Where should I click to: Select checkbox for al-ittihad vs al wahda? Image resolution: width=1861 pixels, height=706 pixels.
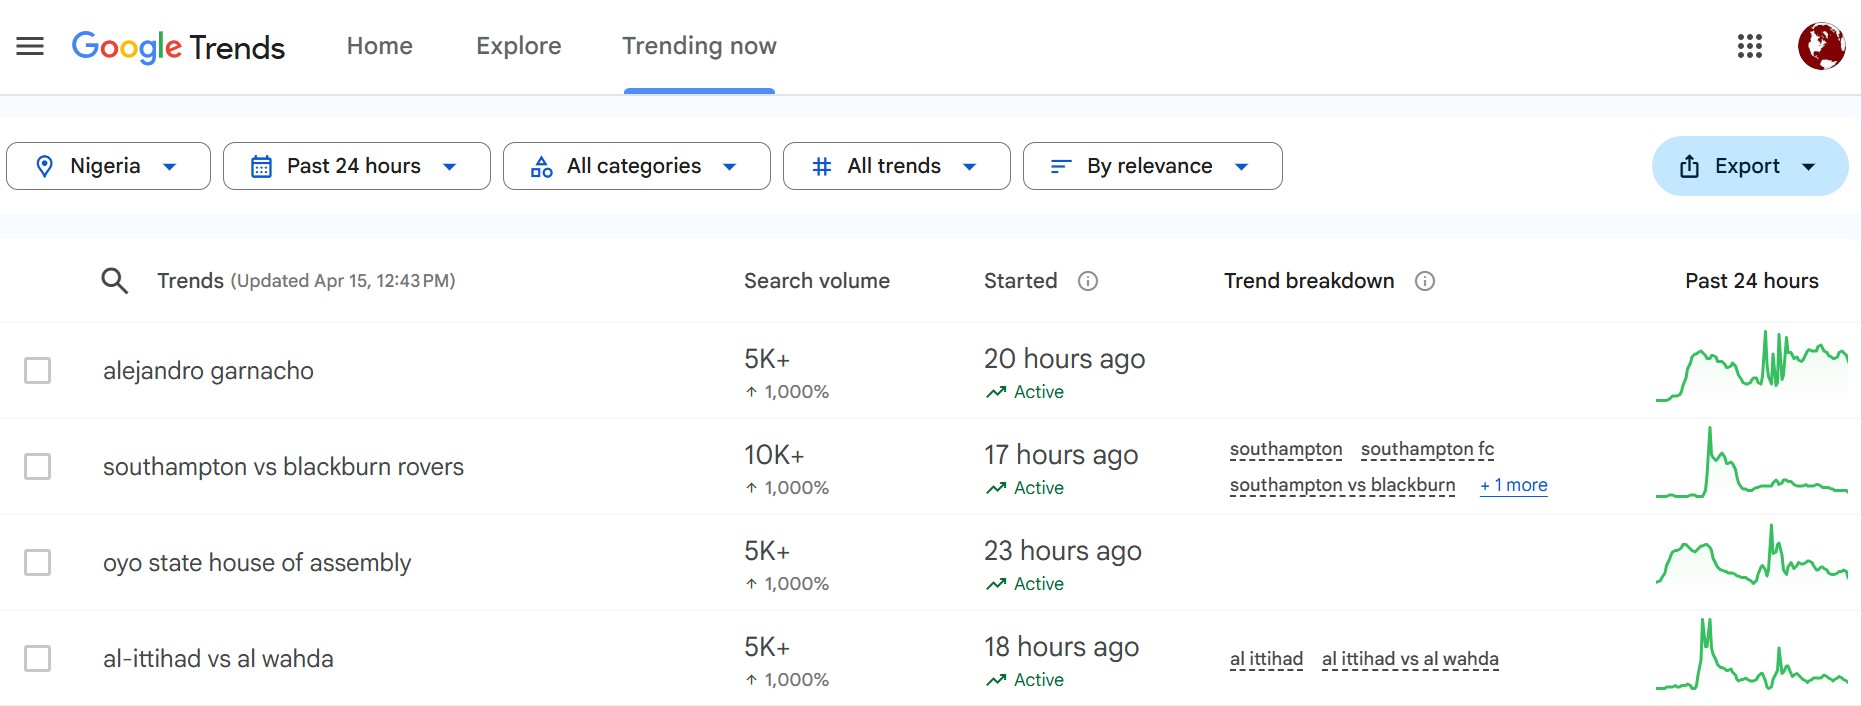point(38,659)
